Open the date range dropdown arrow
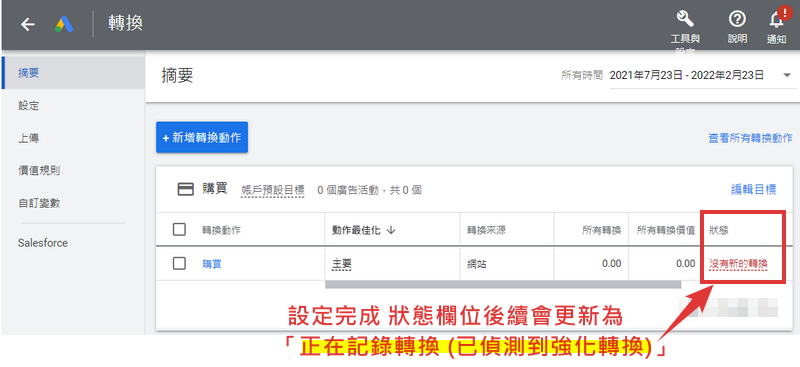Screen dimensions: 800x367 click(786, 76)
